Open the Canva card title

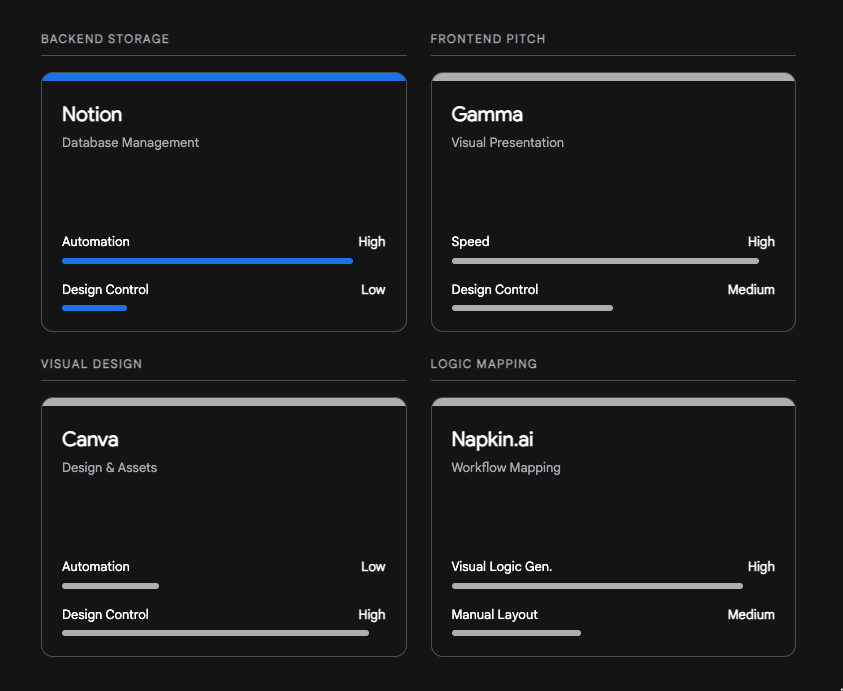pyautogui.click(x=90, y=439)
